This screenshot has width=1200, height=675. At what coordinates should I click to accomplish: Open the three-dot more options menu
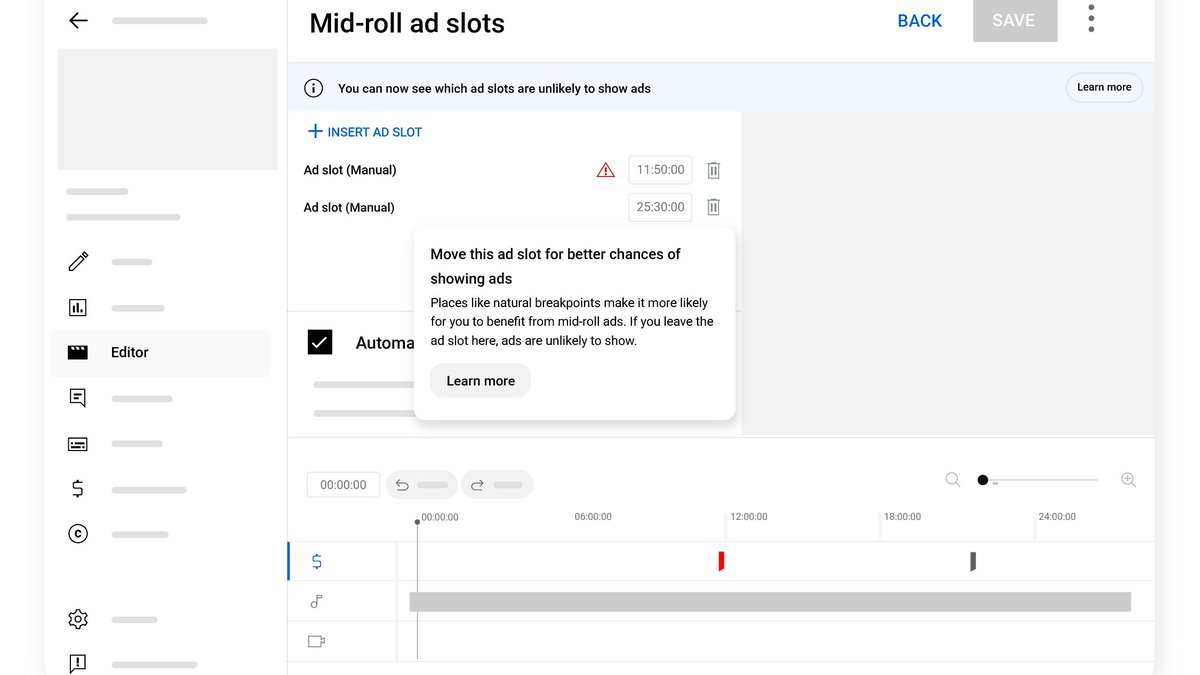[x=1091, y=18]
